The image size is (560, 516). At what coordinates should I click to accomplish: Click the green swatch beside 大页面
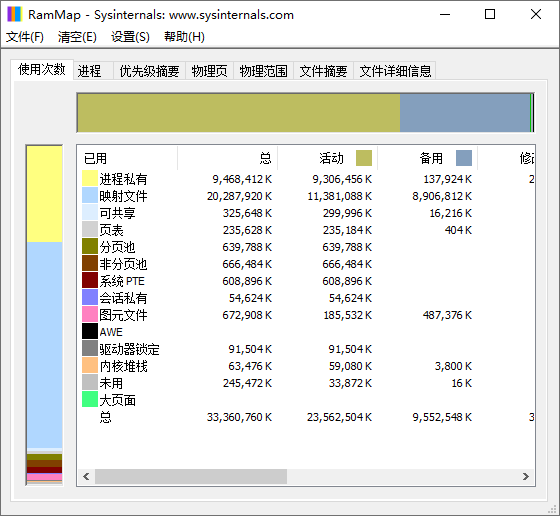[90, 400]
